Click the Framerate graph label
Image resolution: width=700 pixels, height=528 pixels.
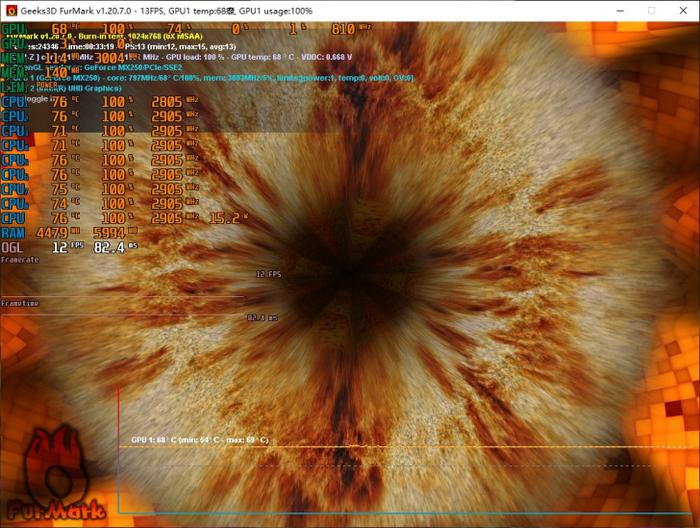click(x=20, y=260)
